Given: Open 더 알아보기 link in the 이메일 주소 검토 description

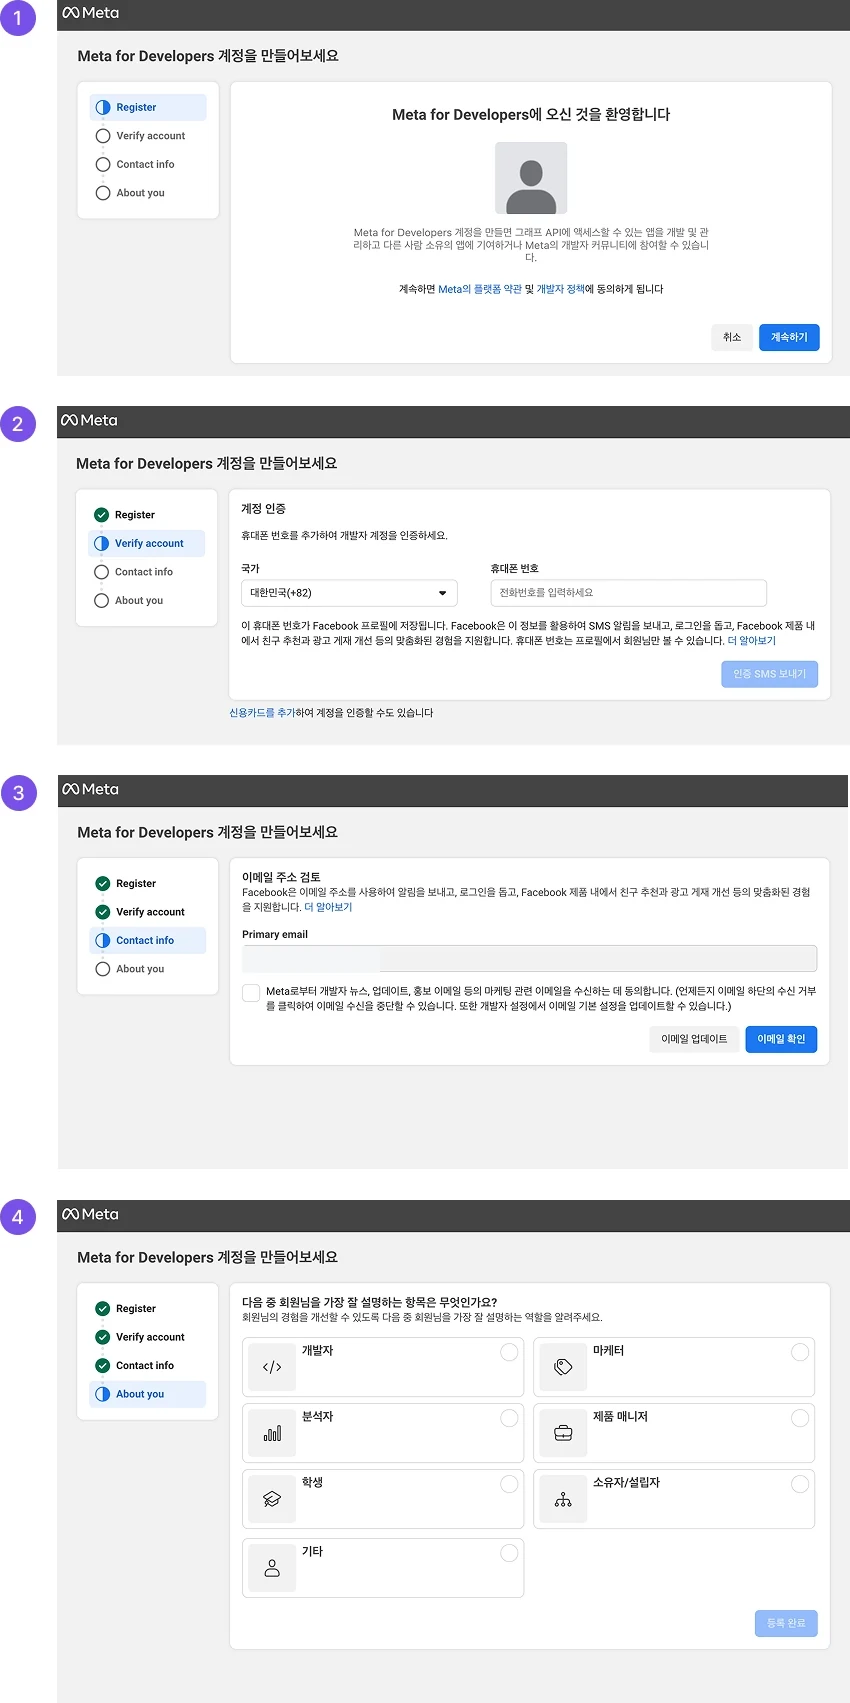Looking at the screenshot, I should [x=328, y=907].
